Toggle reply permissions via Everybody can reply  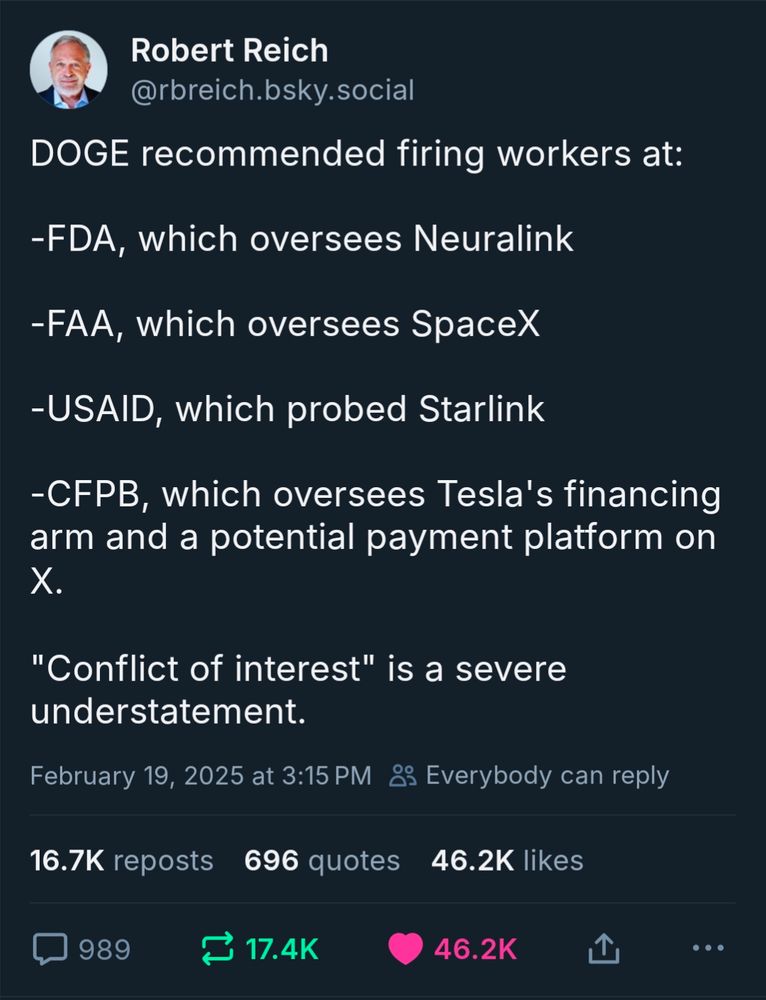(547, 774)
